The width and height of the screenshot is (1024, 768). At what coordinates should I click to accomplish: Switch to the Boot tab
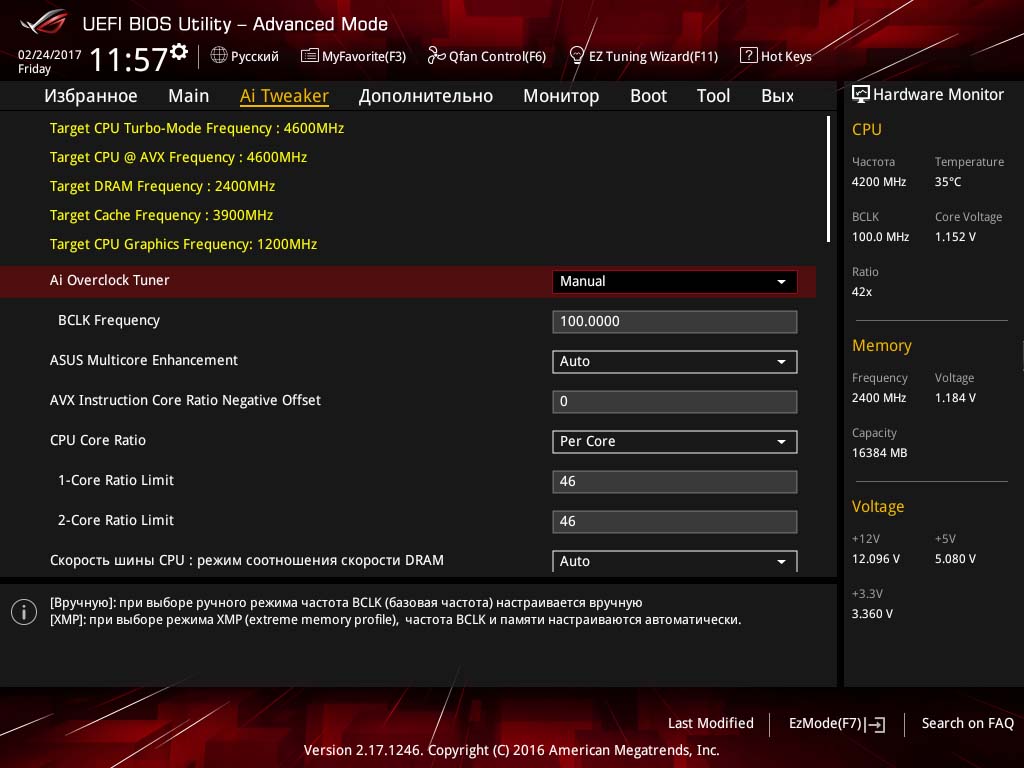coord(648,96)
